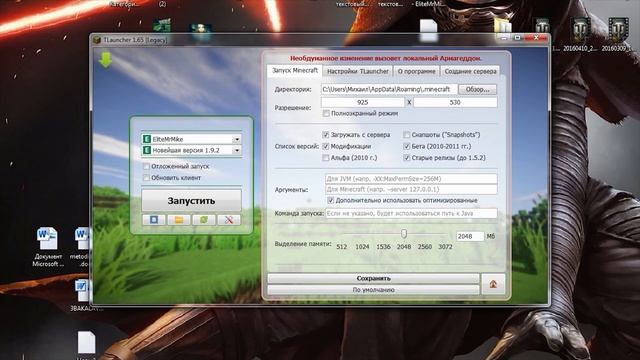Uncheck the Модификации checkbox
The width and height of the screenshot is (640, 360).
pyautogui.click(x=326, y=146)
